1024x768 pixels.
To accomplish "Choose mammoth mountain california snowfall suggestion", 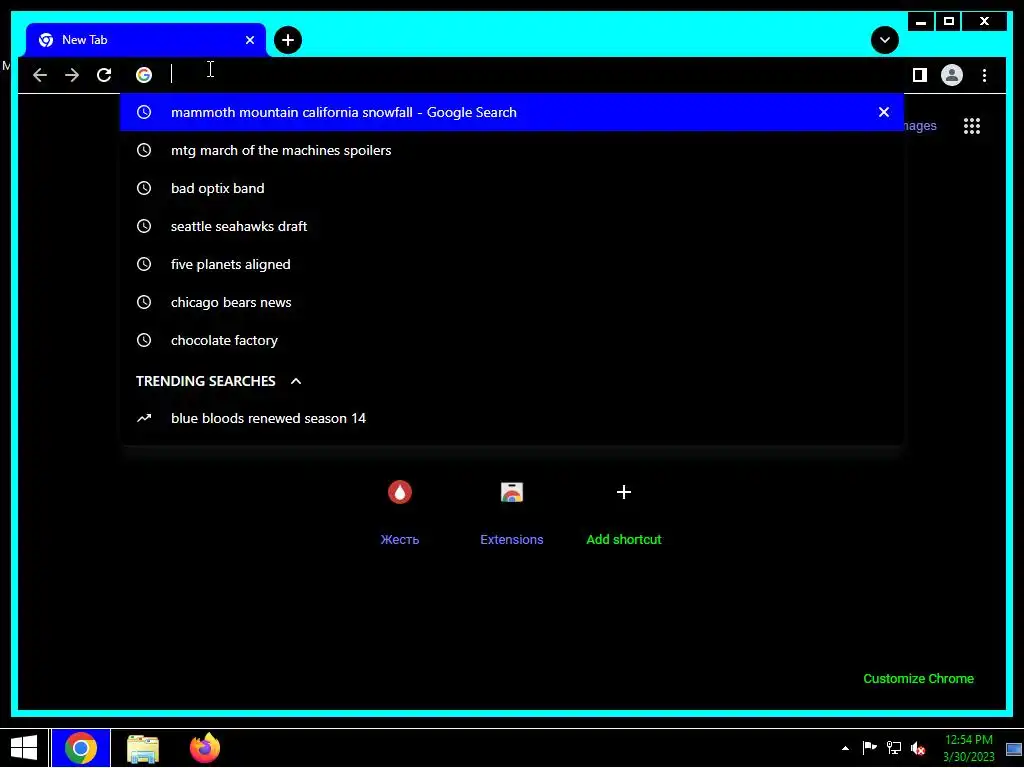I will point(512,112).
